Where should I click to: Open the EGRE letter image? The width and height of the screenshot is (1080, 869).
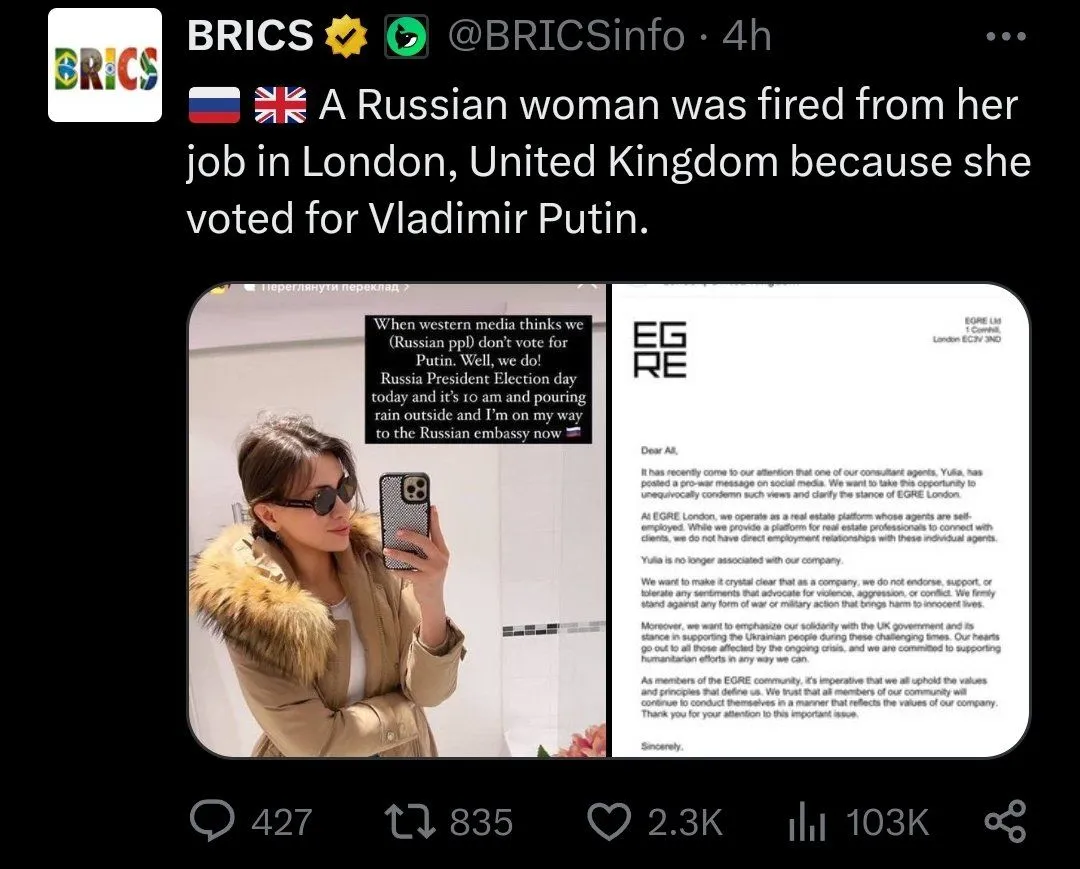click(x=820, y=520)
